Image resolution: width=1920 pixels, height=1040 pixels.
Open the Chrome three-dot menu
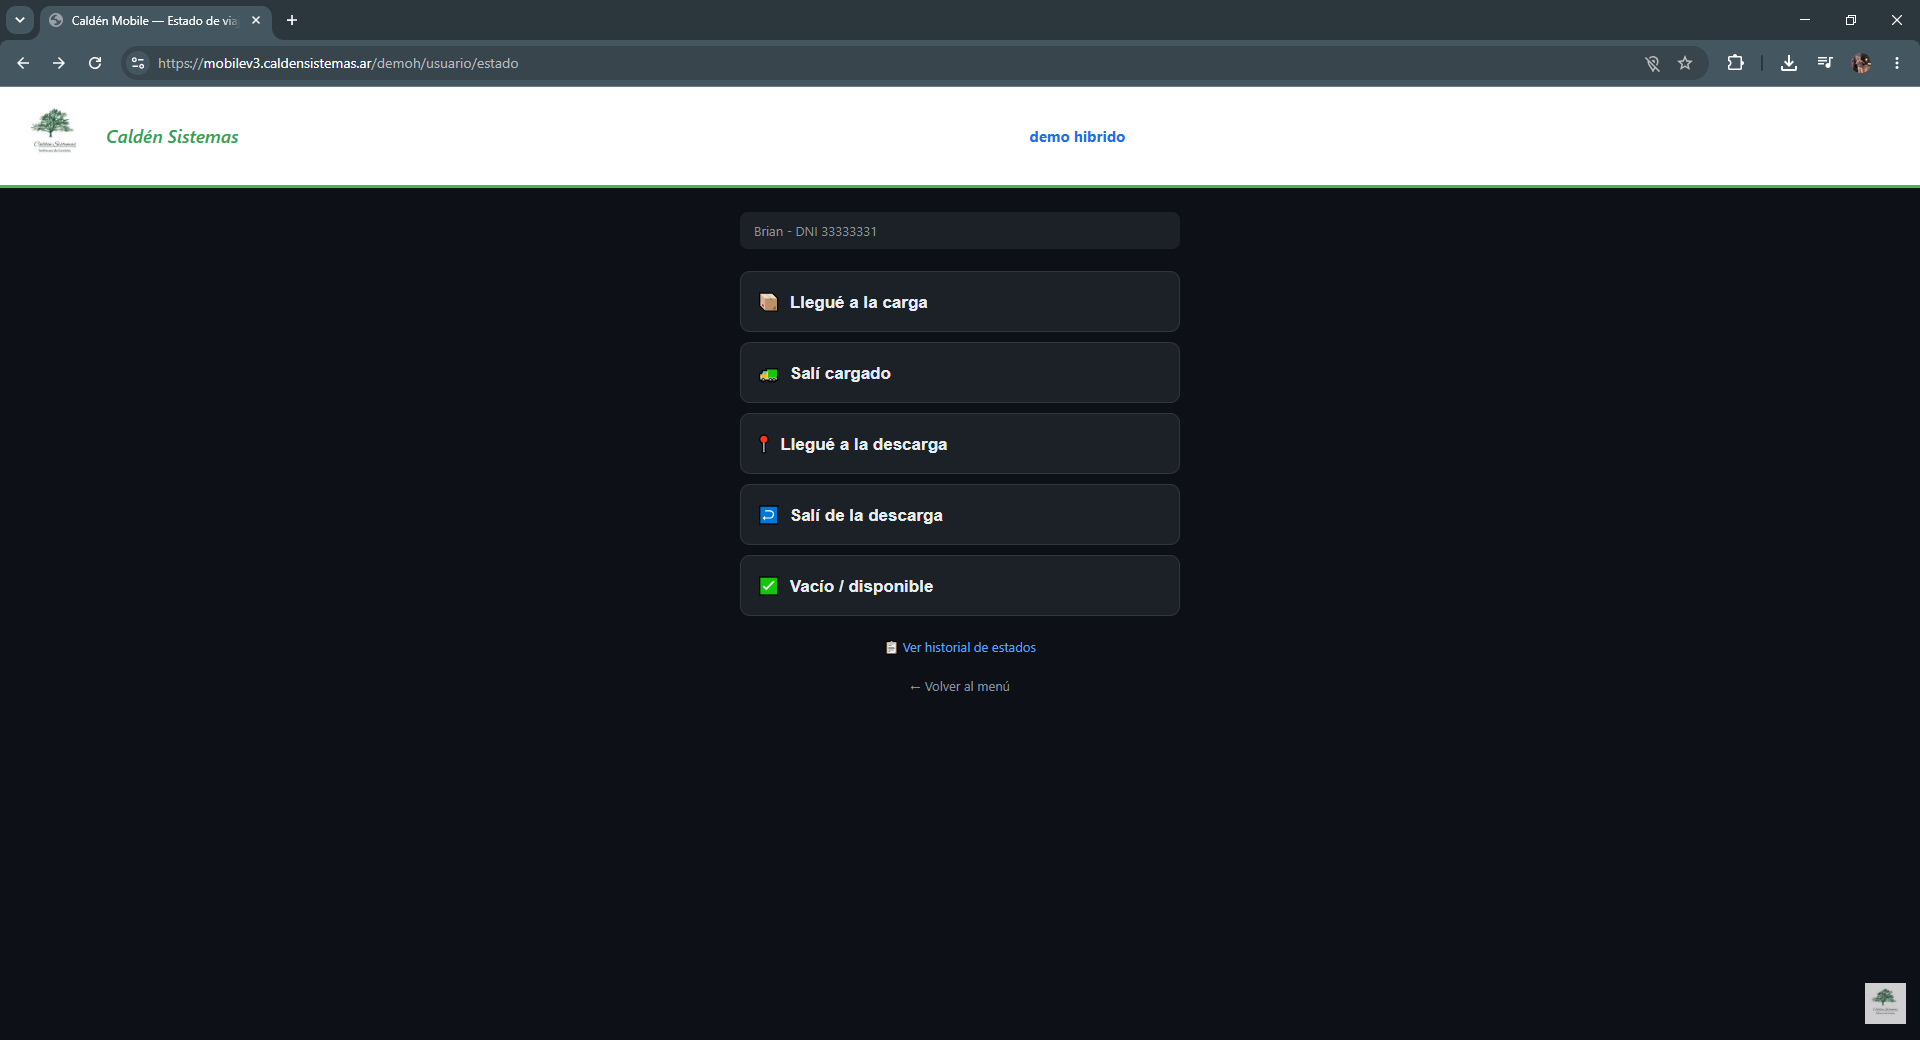tap(1897, 63)
